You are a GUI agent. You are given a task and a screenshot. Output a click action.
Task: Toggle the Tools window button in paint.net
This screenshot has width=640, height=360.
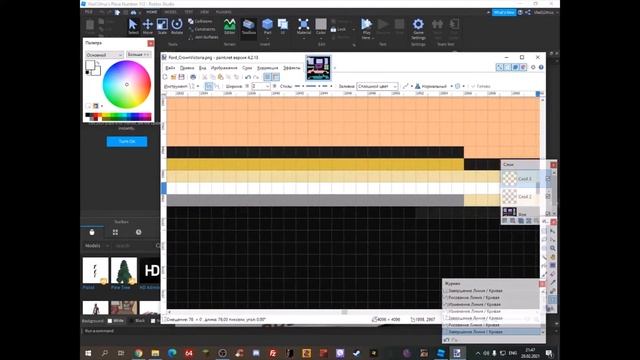500,67
